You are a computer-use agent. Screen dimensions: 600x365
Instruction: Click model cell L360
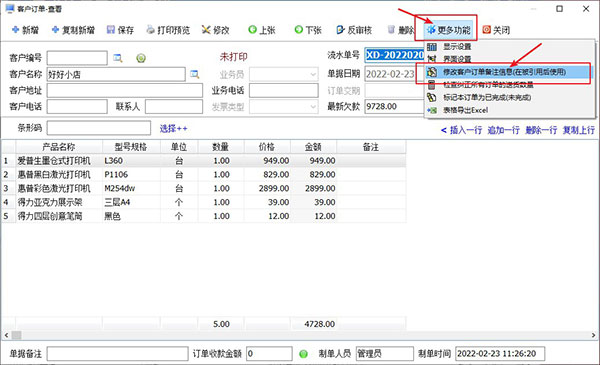pyautogui.click(x=131, y=161)
